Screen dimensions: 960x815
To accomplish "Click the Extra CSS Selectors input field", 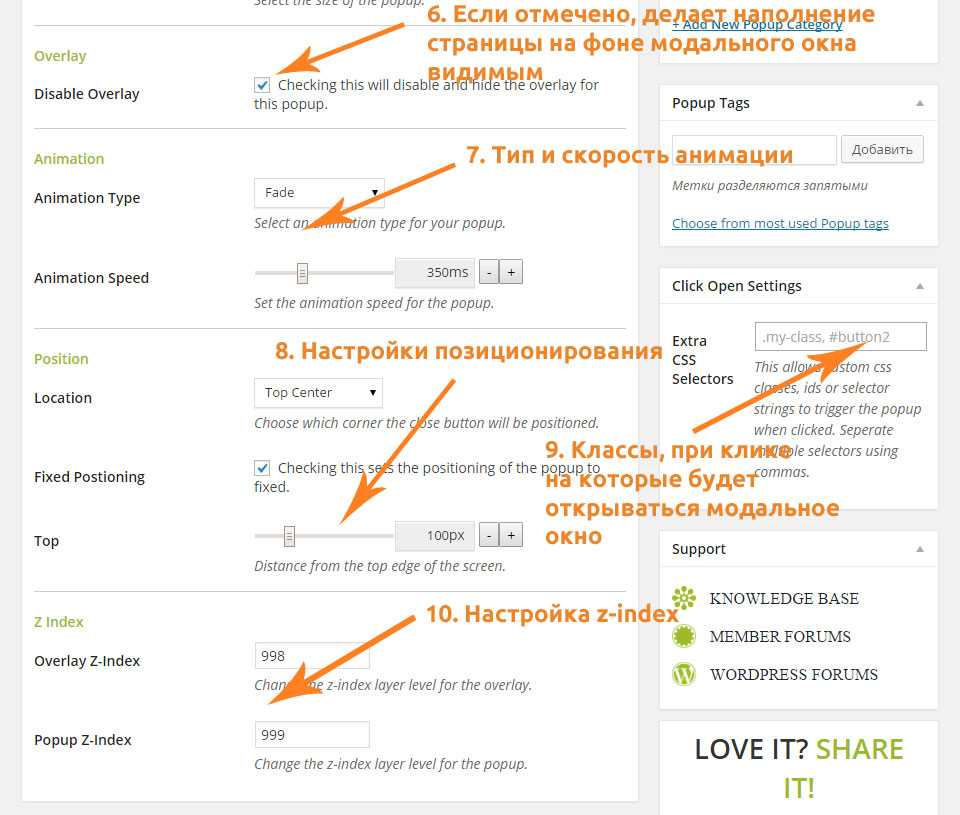I will (840, 337).
